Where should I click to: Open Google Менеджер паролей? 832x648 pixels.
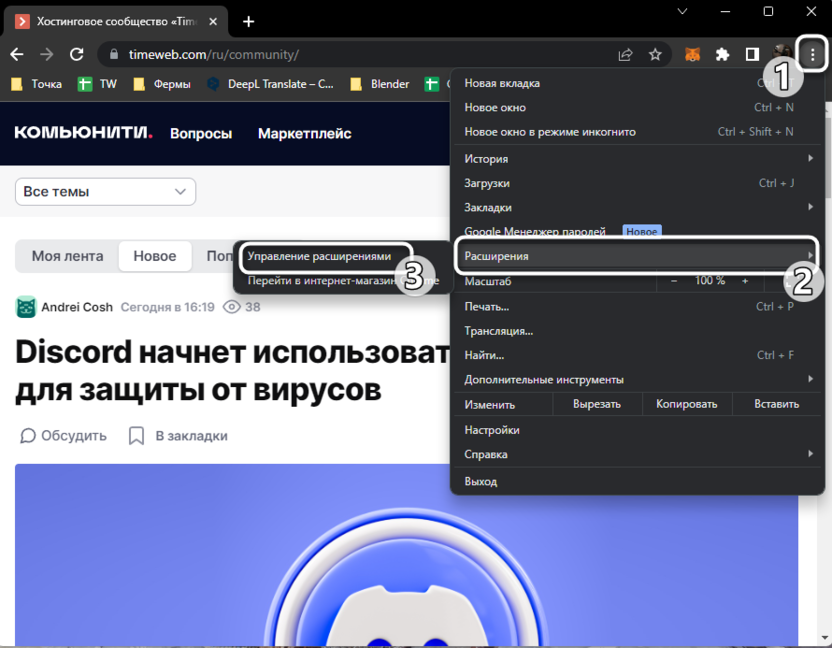[x=637, y=230]
